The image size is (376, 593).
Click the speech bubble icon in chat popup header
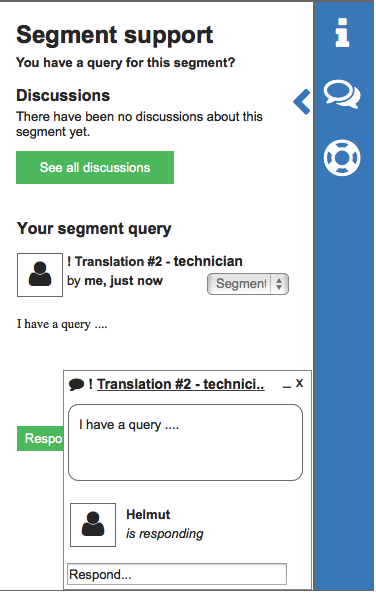[x=76, y=385]
